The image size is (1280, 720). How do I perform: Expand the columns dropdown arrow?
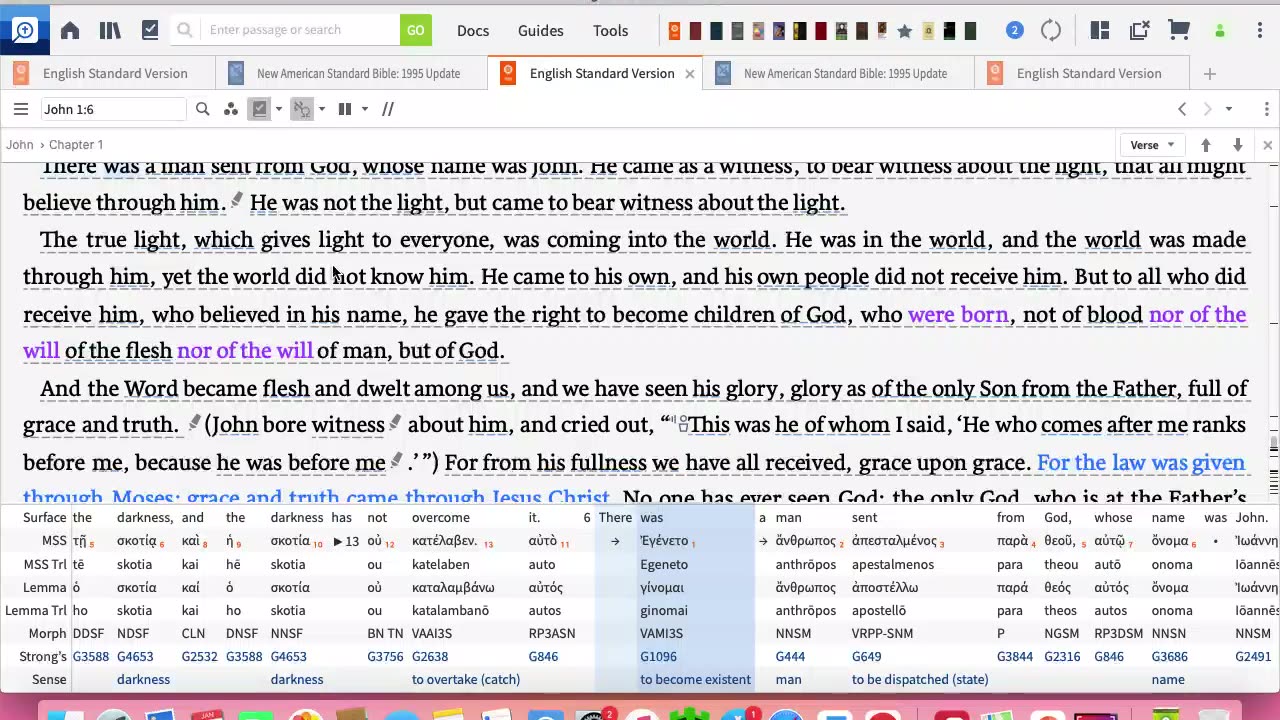365,109
